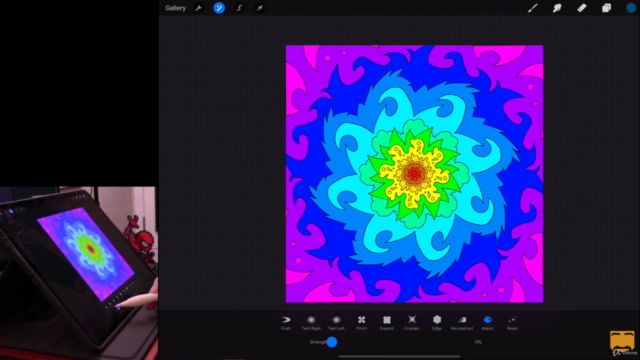Choose the Crystals liquify mode
Viewport: 640px width, 360px height.
click(412, 322)
